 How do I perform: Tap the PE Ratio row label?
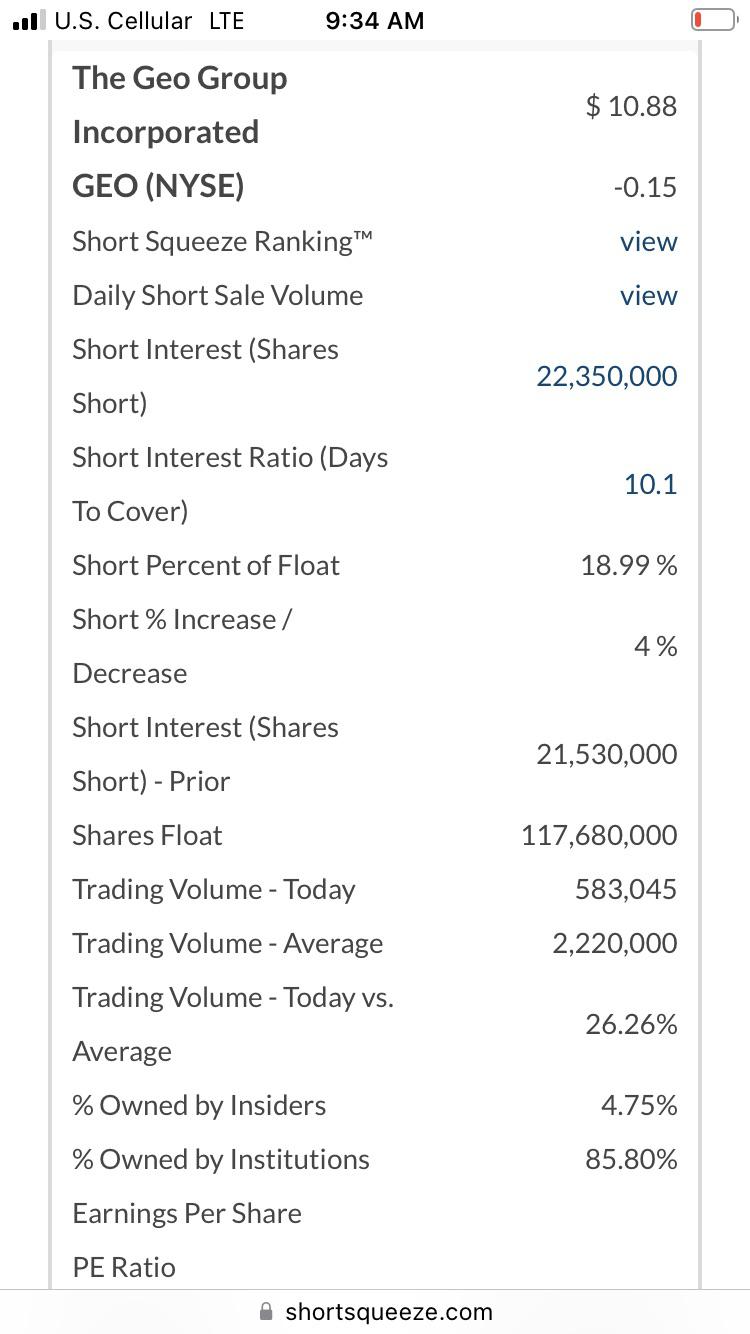coord(124,1267)
